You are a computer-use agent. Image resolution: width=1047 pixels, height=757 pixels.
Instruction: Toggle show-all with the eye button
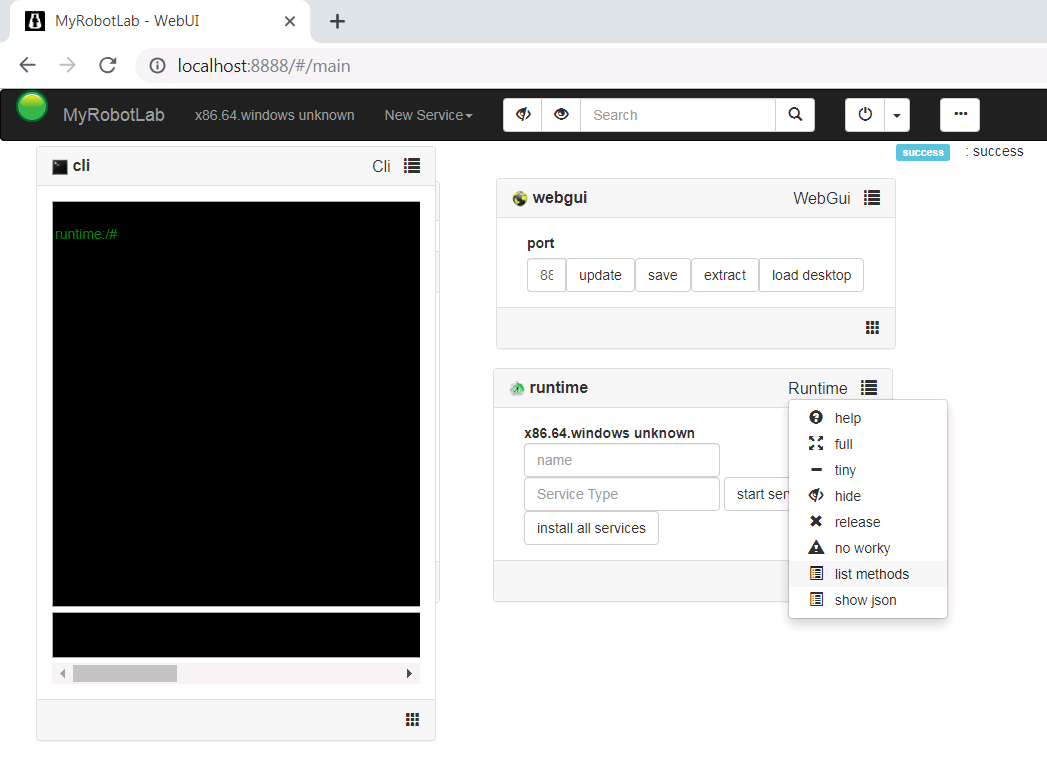(561, 115)
